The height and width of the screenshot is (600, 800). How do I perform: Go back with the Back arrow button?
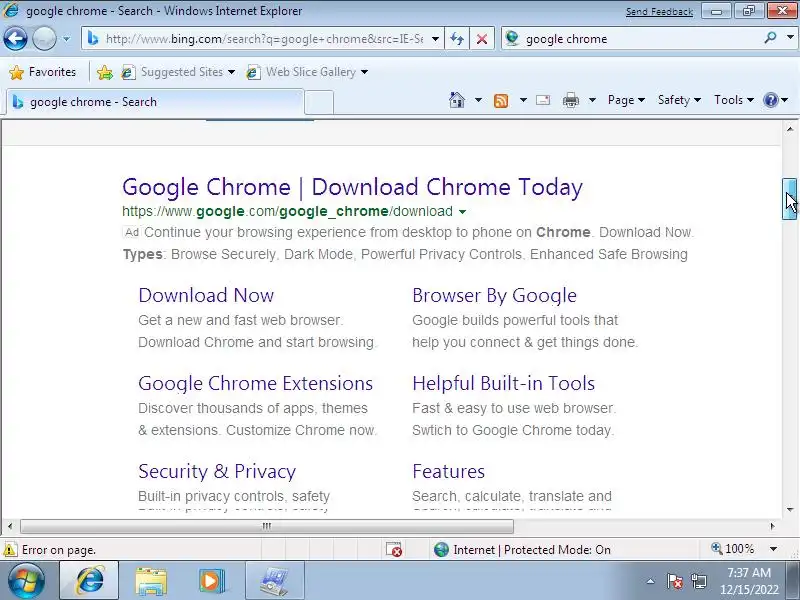tap(15, 39)
